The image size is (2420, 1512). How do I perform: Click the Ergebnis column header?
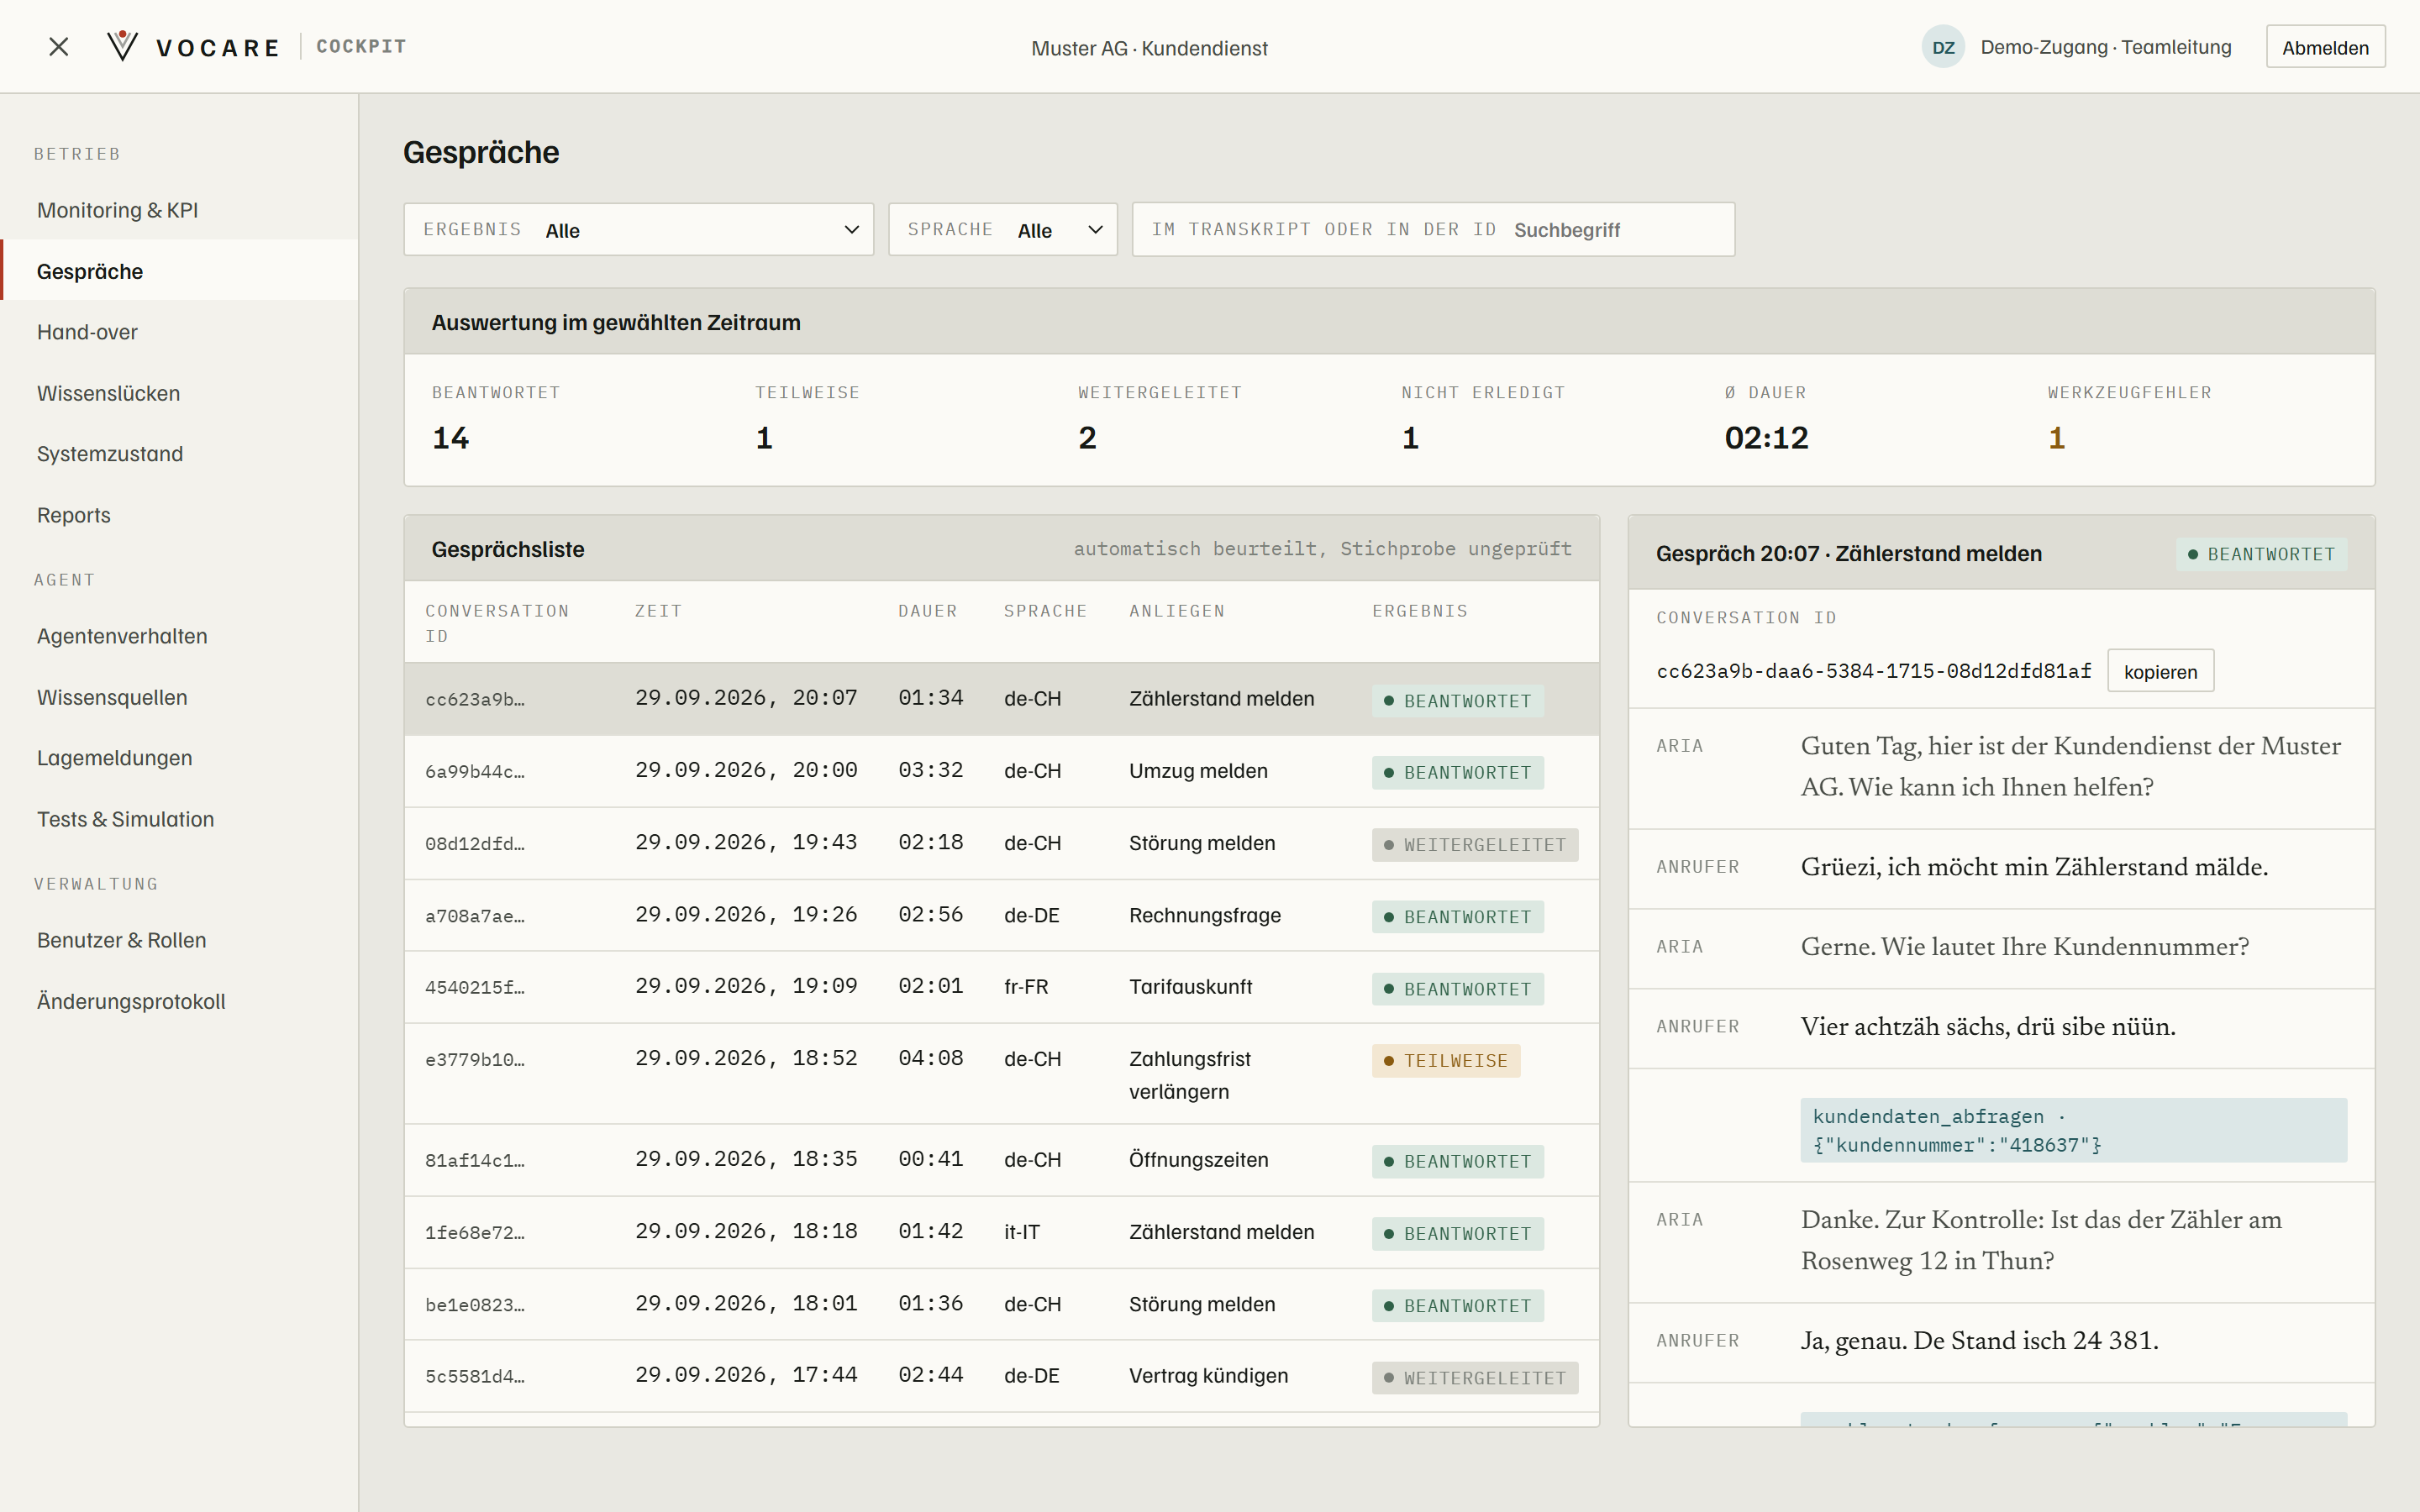pyautogui.click(x=1419, y=611)
